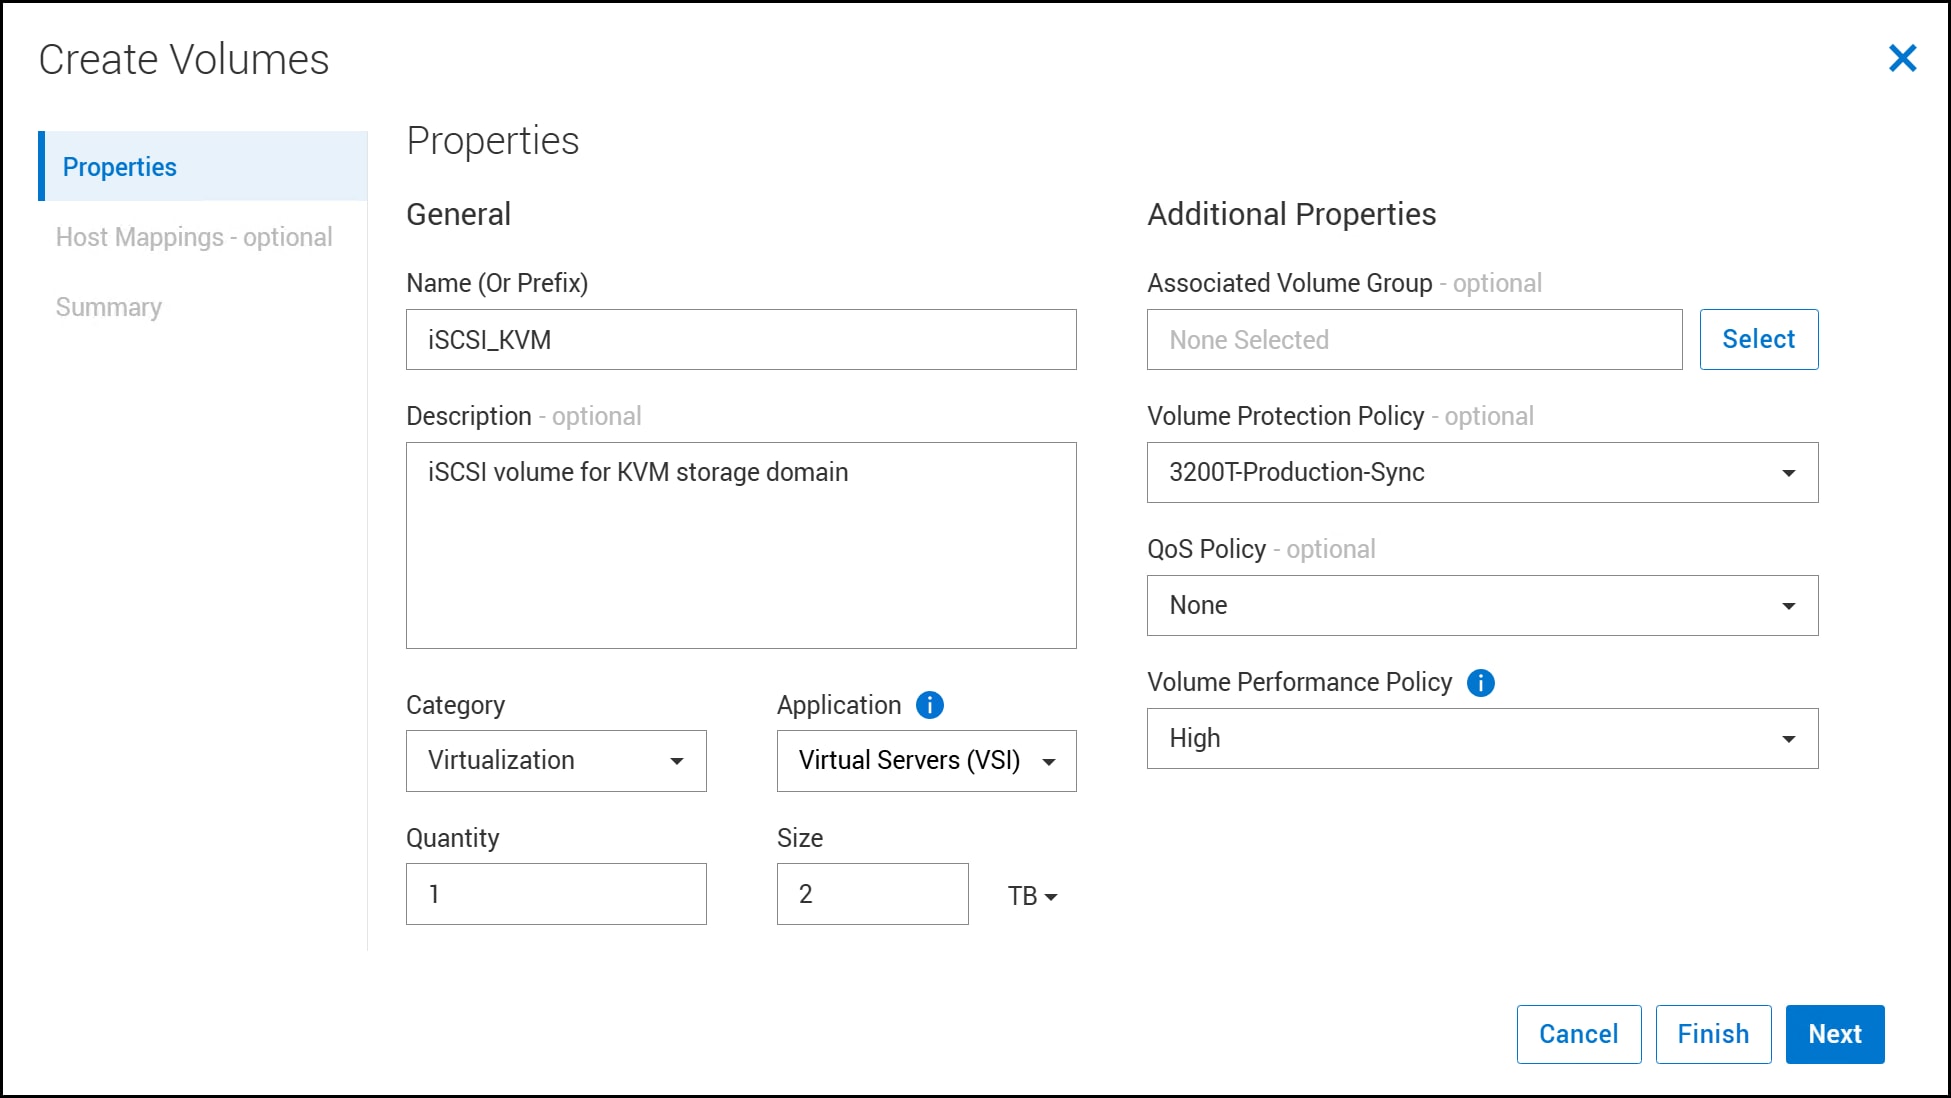
Task: Click into the Description text area
Action: coord(741,546)
